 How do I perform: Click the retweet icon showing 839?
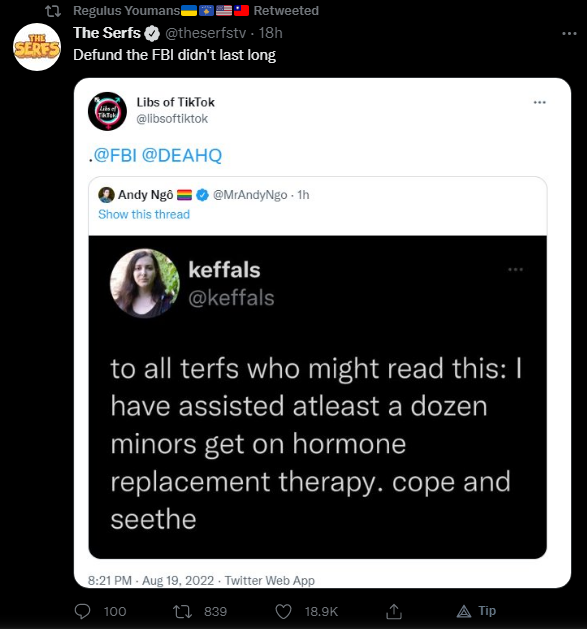[182, 611]
